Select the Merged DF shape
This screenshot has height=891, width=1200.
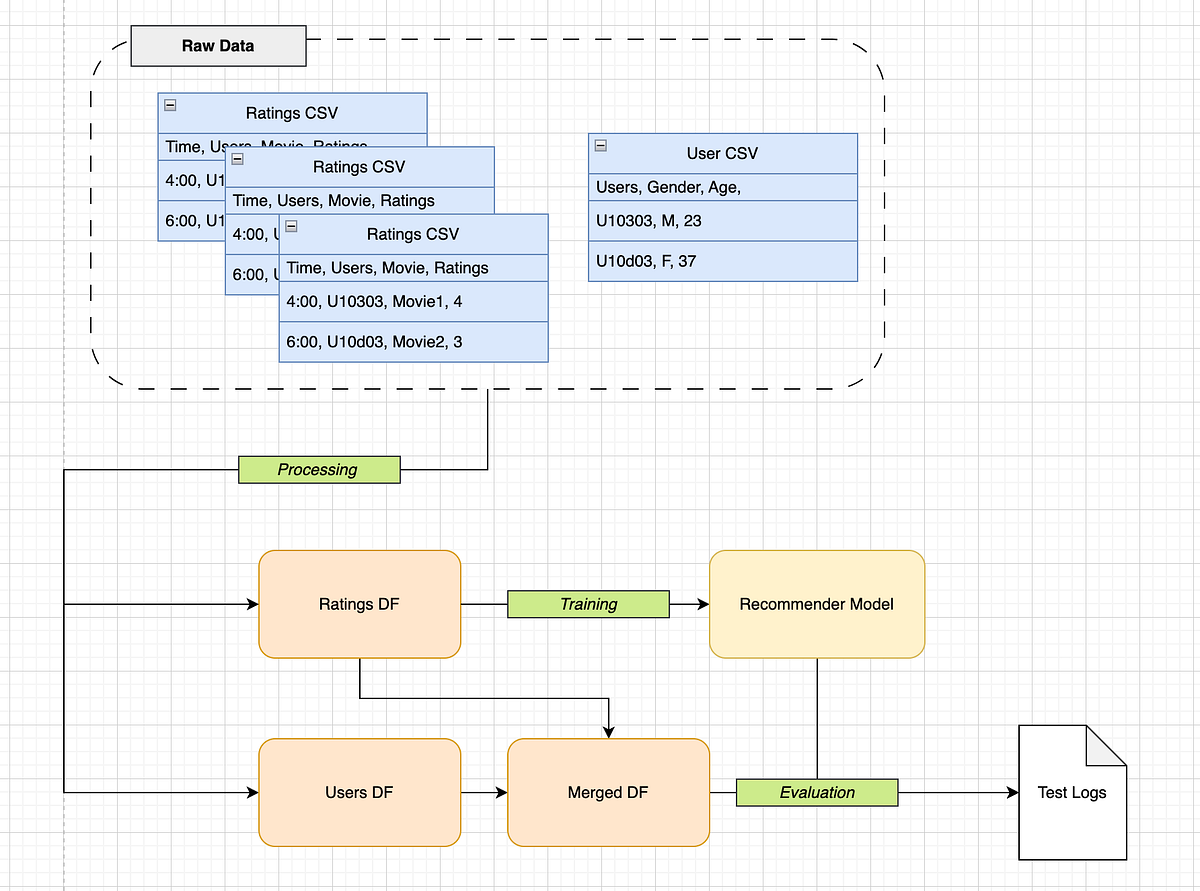coord(608,792)
